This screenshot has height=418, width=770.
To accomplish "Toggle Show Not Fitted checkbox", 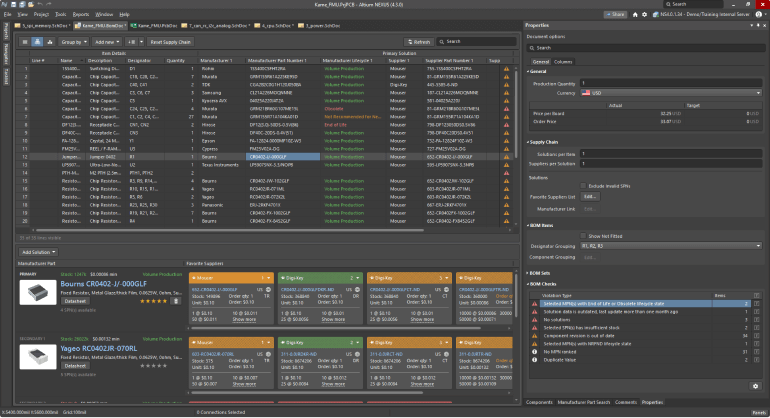I will pos(585,235).
